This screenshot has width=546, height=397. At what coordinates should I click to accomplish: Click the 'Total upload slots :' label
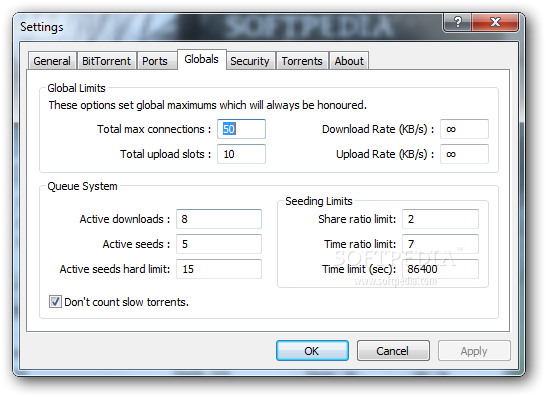[165, 154]
